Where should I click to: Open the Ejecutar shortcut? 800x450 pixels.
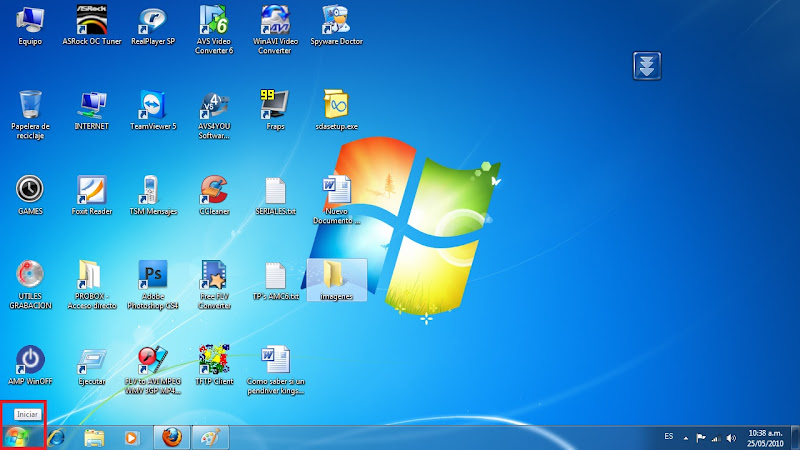click(x=92, y=365)
